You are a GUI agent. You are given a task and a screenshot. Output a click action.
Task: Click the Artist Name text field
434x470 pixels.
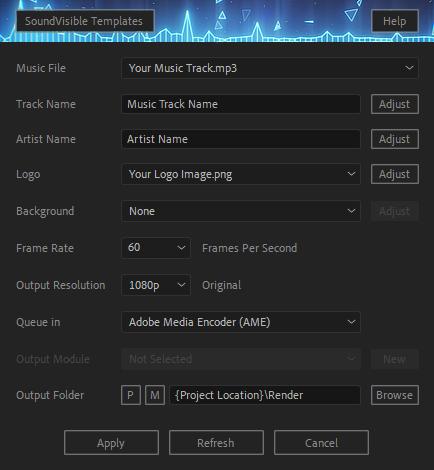coord(241,139)
